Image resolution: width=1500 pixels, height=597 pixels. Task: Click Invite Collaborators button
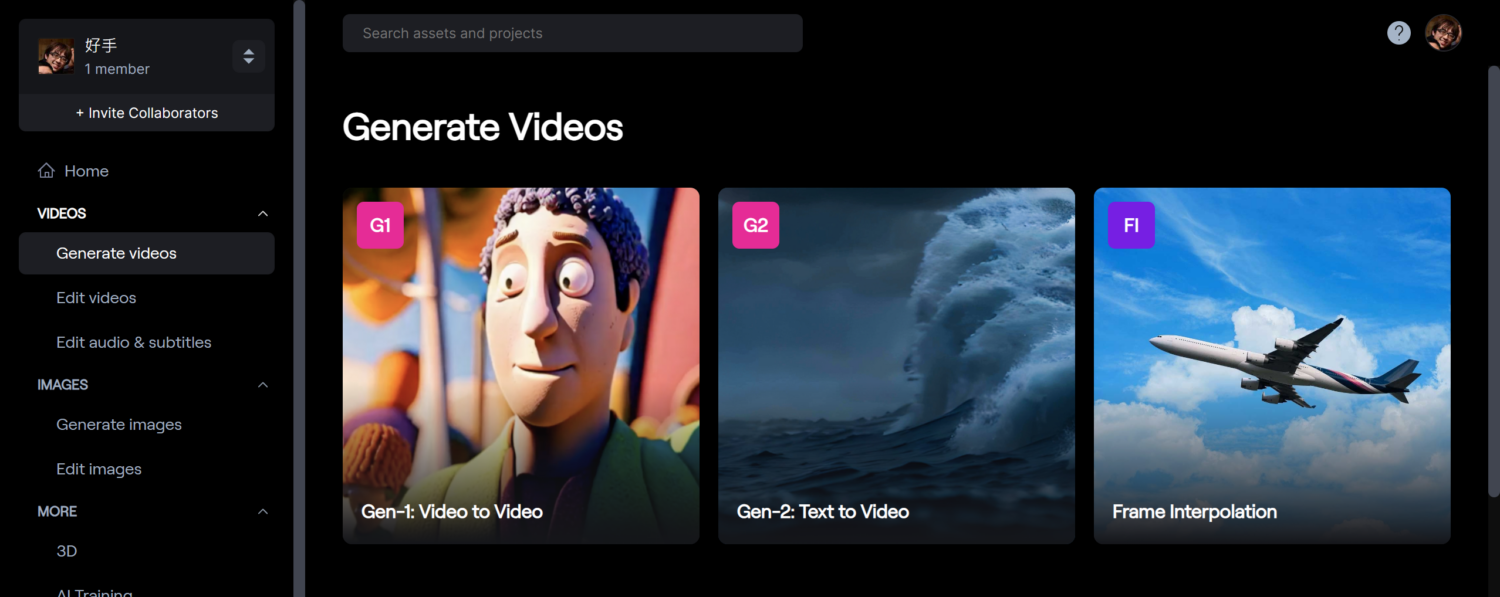click(146, 113)
